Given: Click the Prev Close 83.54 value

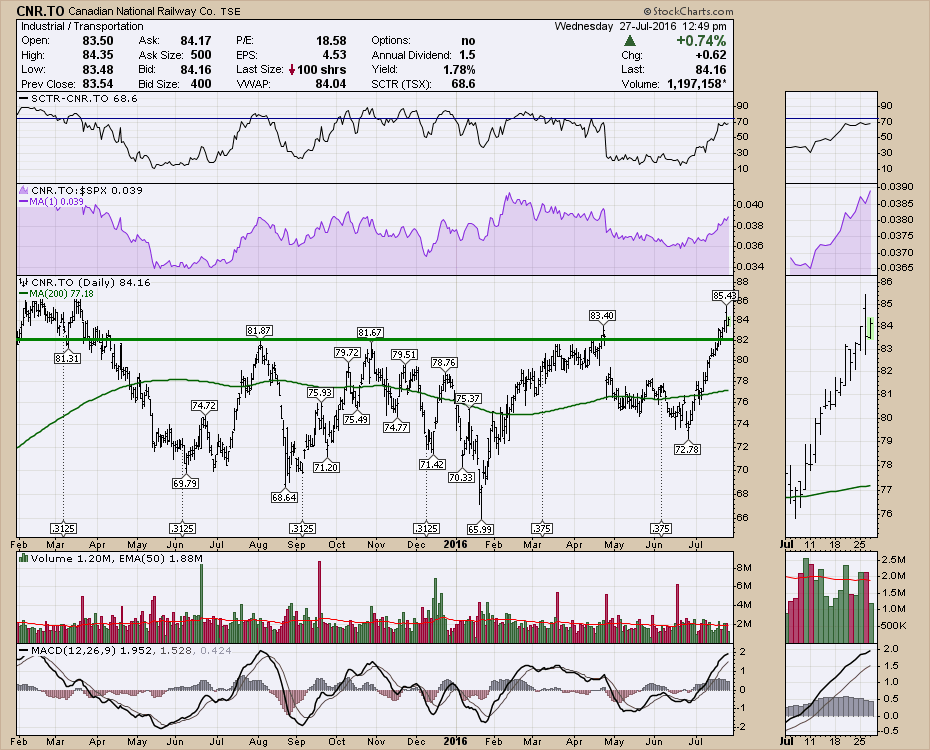Looking at the screenshot, I should click(97, 84).
